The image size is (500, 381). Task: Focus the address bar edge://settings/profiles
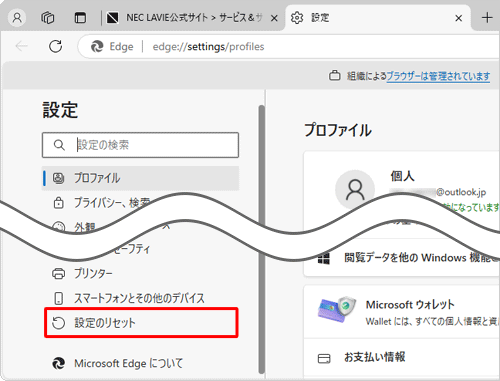[x=208, y=47]
